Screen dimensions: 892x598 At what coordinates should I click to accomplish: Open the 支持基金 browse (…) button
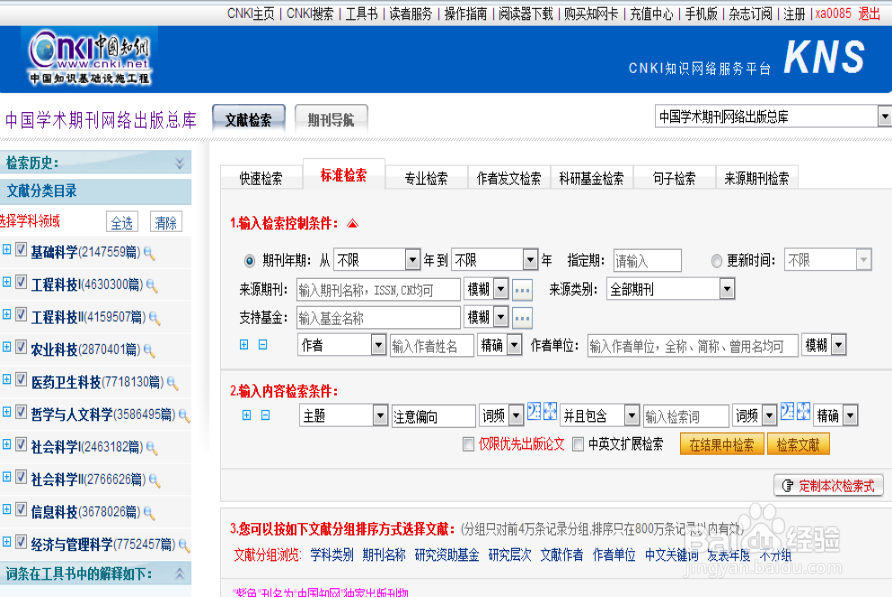[522, 318]
